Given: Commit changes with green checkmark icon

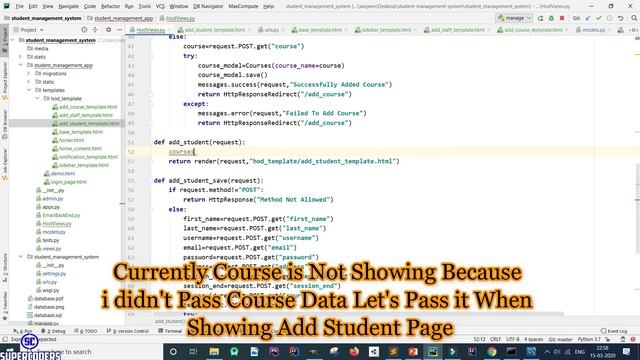Looking at the screenshot, I should (x=598, y=18).
